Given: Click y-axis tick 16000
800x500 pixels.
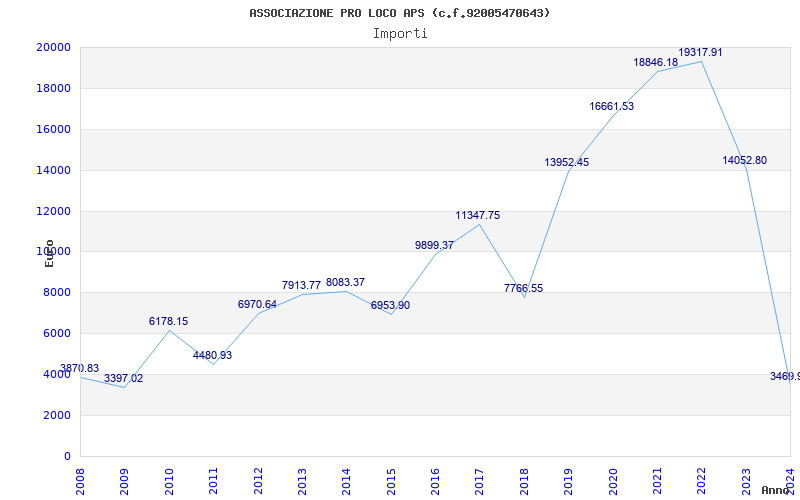Looking at the screenshot, I should pos(54,130).
